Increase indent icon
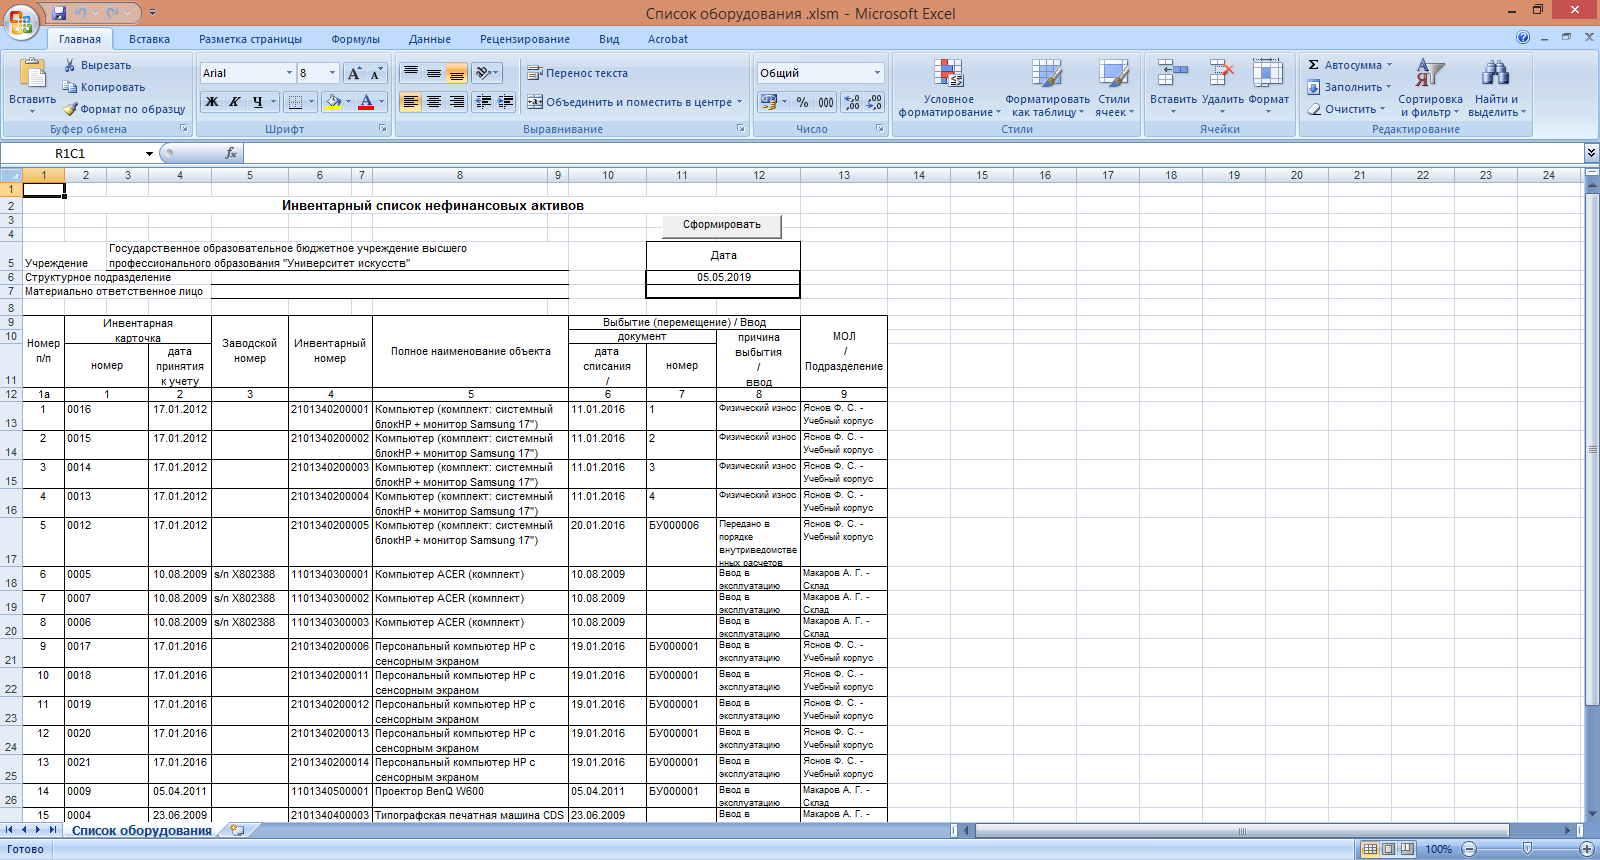 [506, 102]
